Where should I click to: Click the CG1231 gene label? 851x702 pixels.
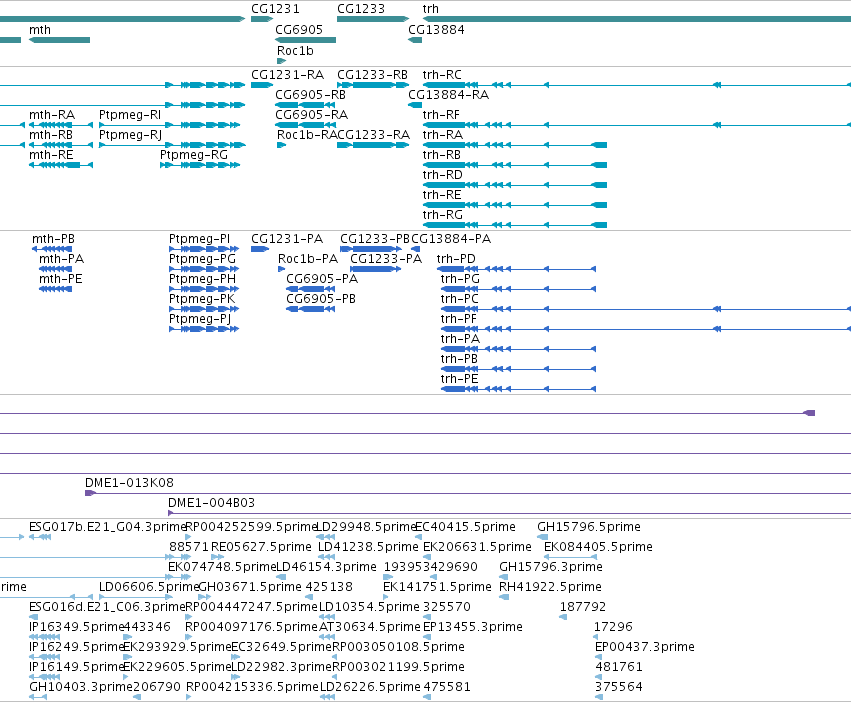[275, 9]
